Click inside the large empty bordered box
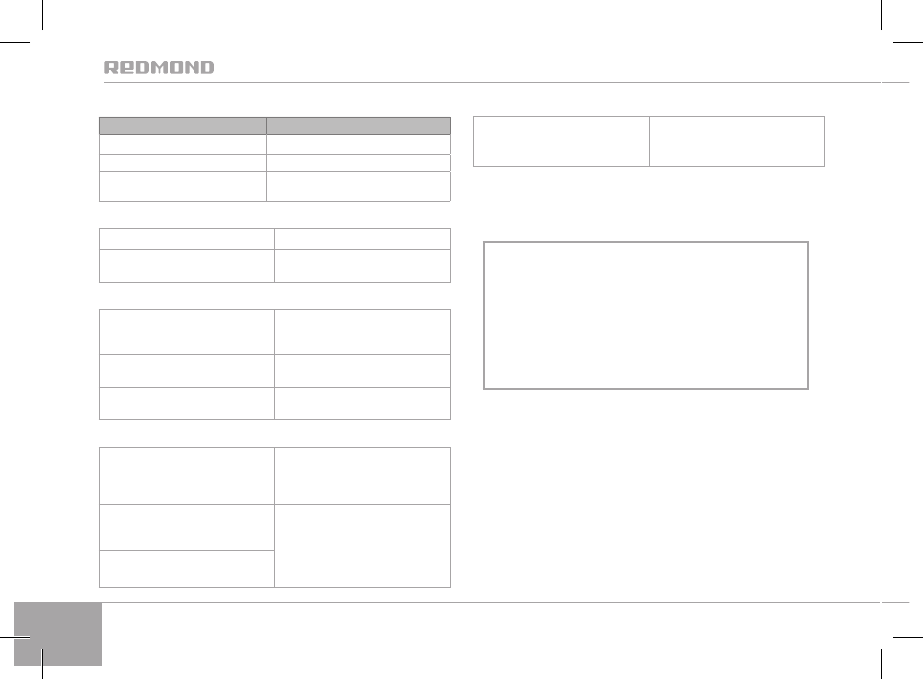Image resolution: width=923 pixels, height=679 pixels. (645, 314)
